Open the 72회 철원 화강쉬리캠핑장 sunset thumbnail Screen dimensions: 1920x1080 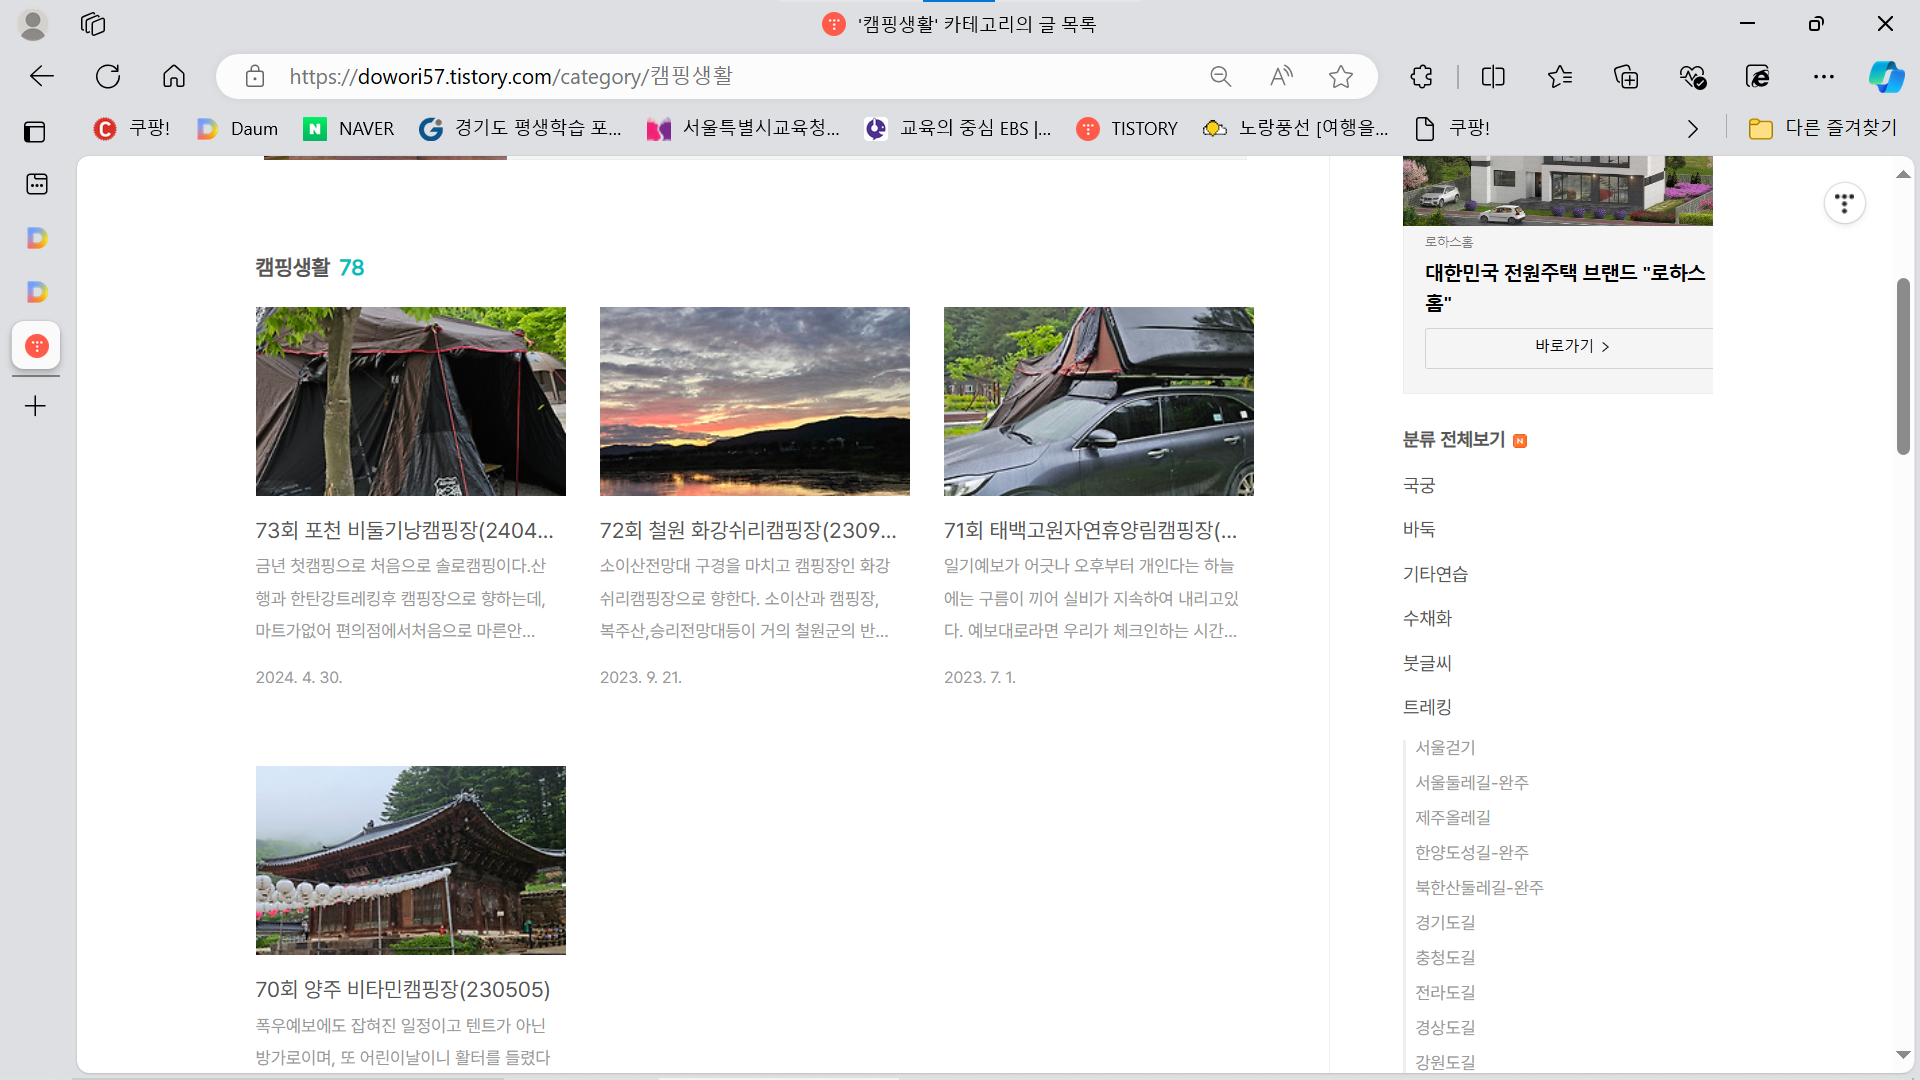point(754,401)
